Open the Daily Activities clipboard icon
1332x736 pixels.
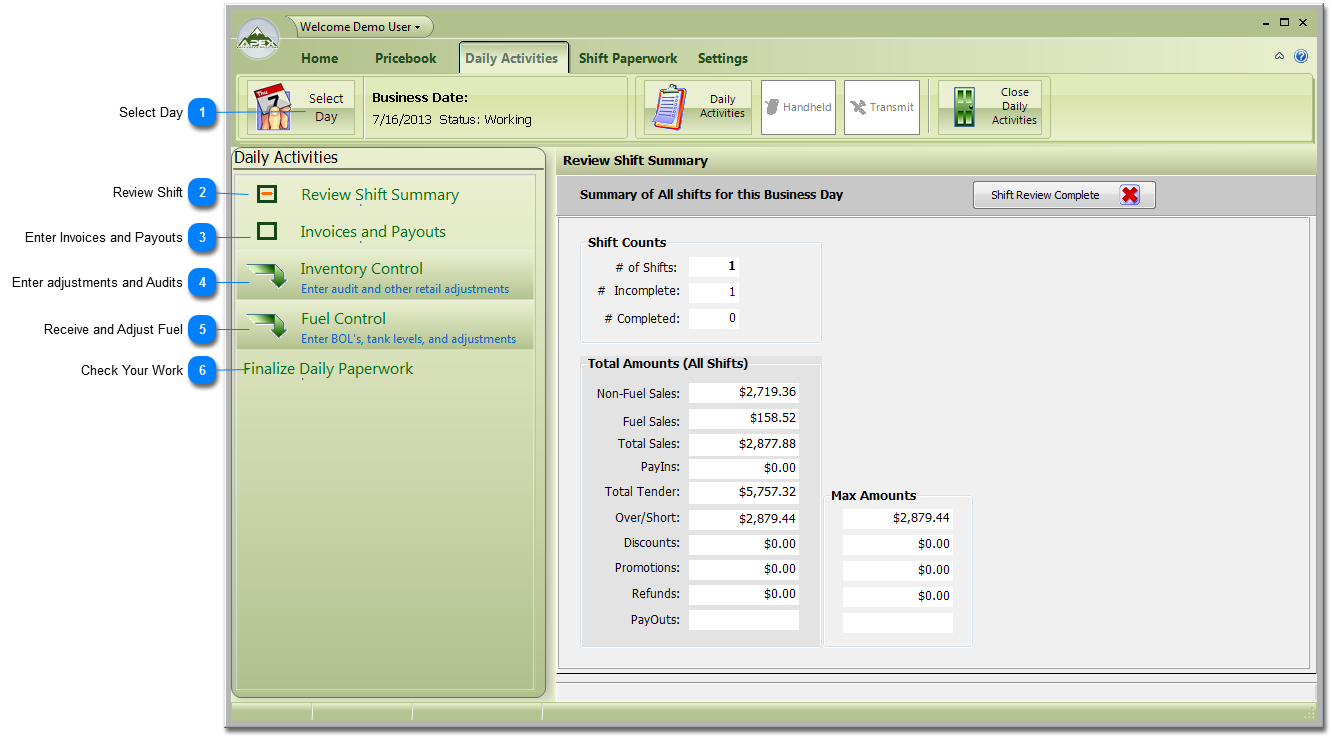pos(670,108)
